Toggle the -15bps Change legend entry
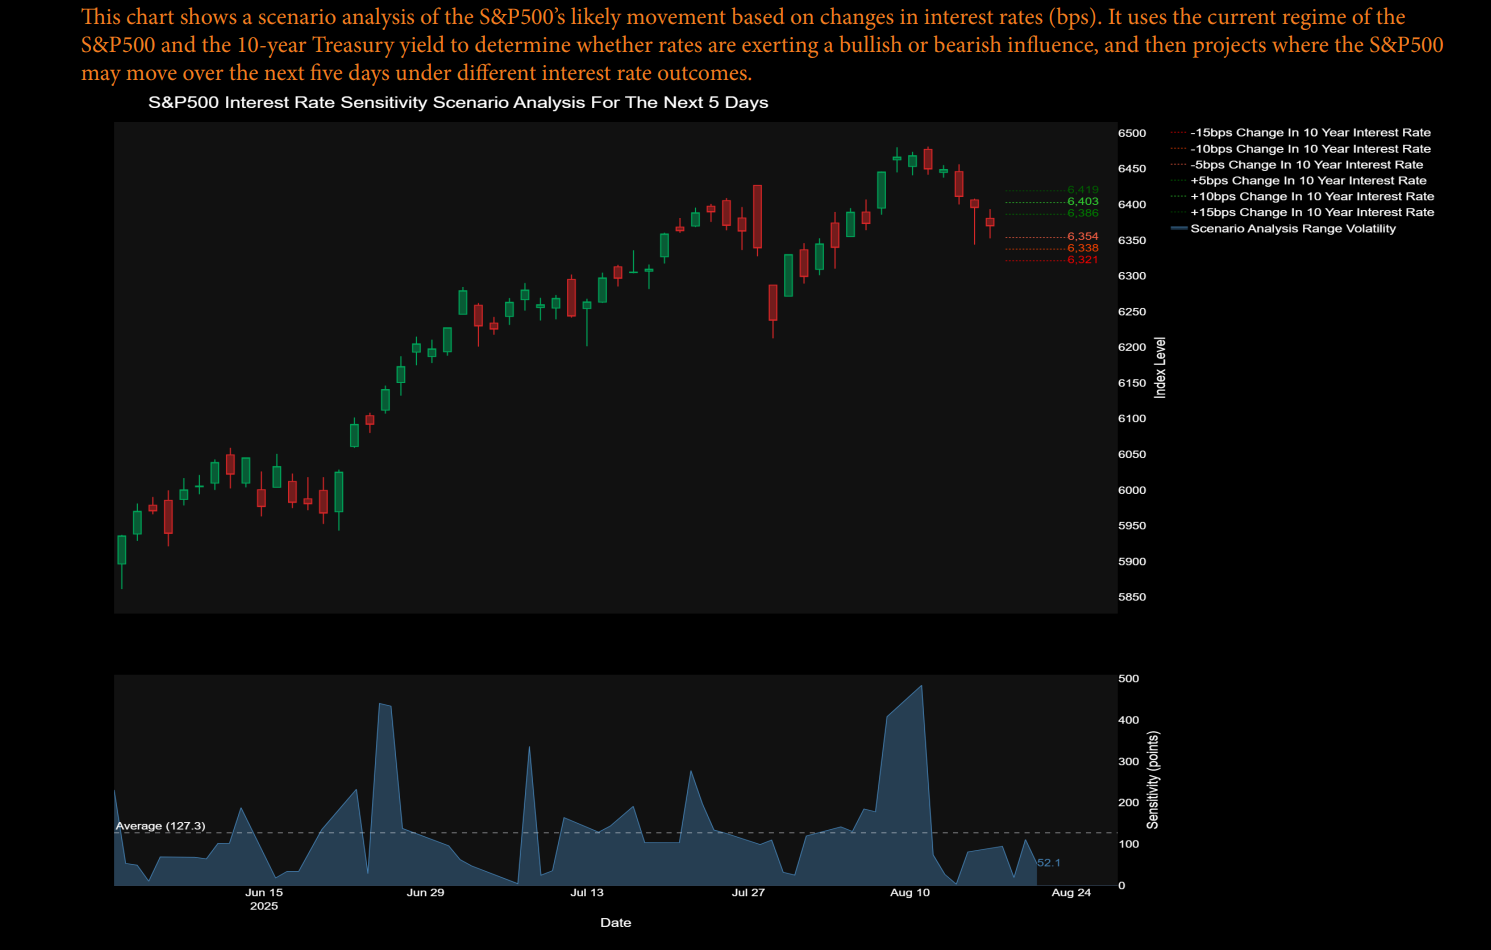This screenshot has width=1491, height=950. coord(1301,133)
